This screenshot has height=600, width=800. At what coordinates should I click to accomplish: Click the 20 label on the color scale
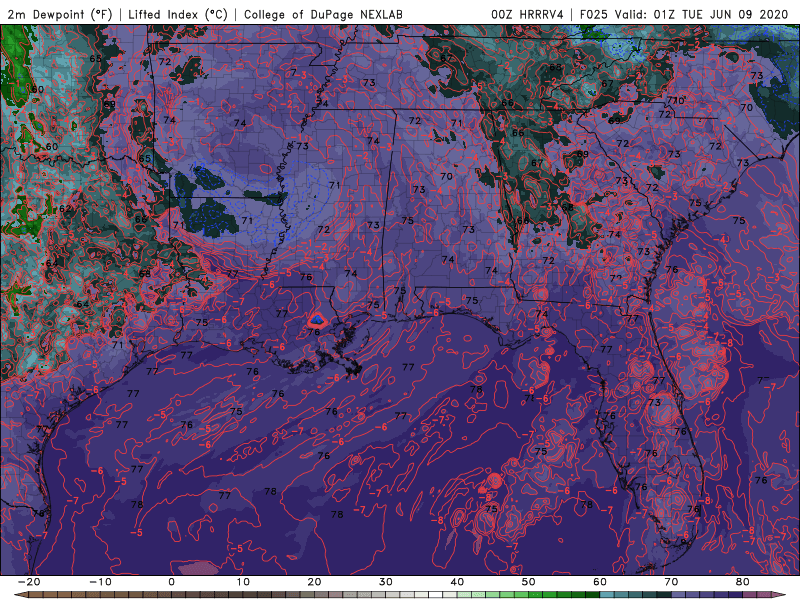314,582
